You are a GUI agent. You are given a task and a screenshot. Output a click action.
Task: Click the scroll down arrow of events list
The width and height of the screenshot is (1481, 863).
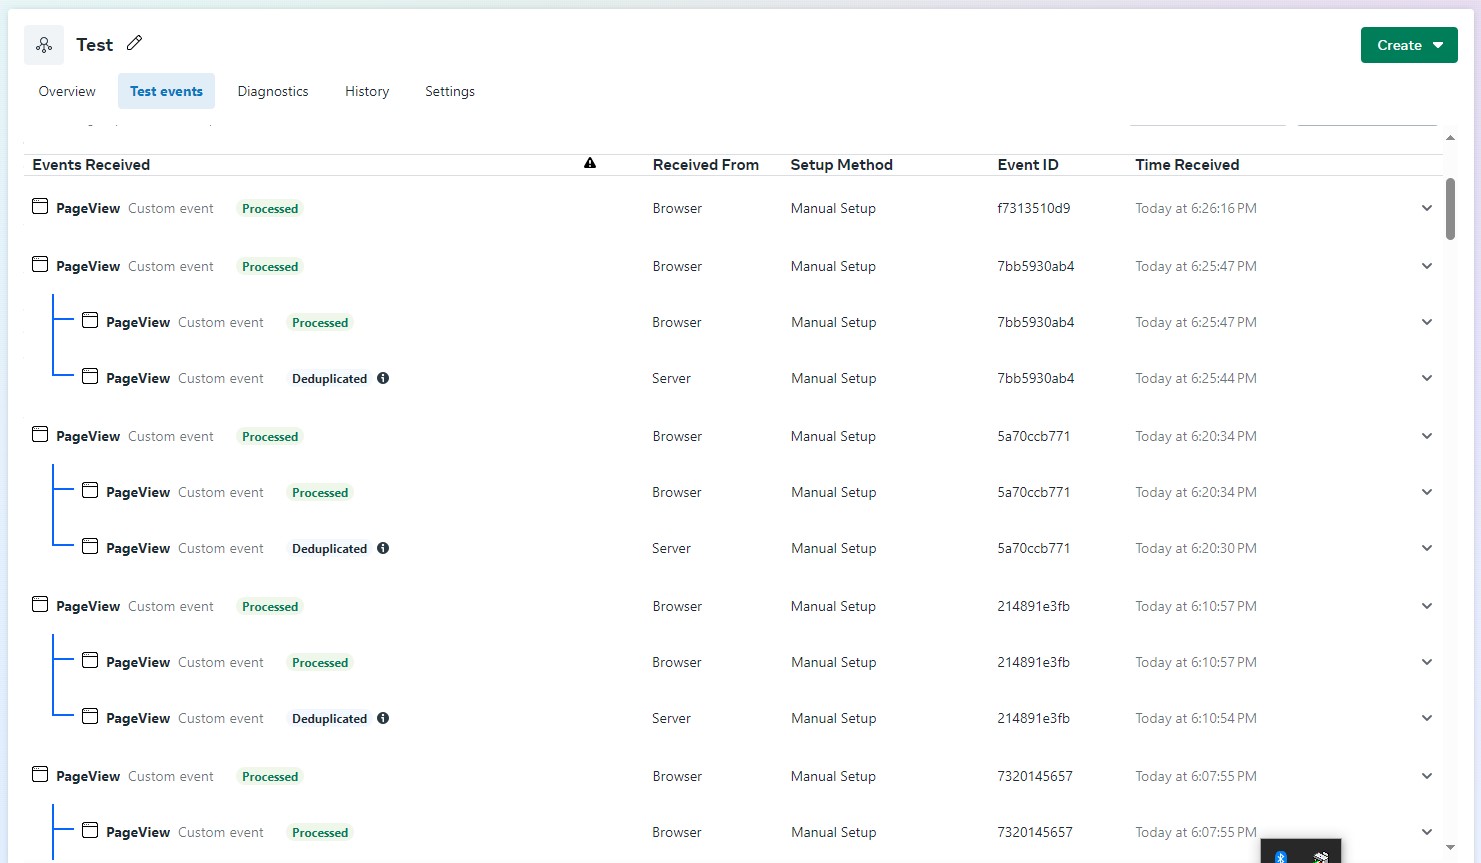(x=1450, y=847)
